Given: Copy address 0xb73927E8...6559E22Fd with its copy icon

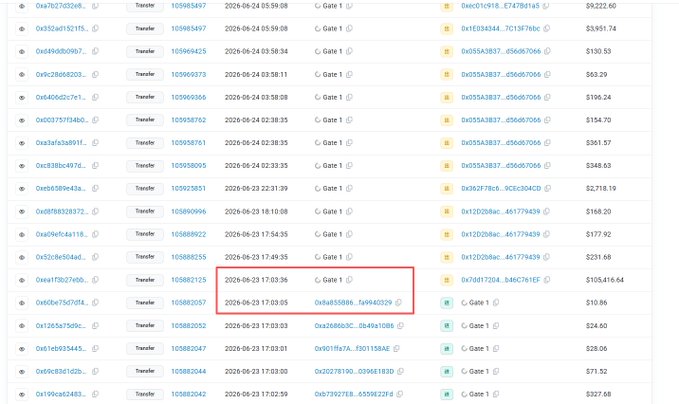Looking at the screenshot, I should coord(400,394).
